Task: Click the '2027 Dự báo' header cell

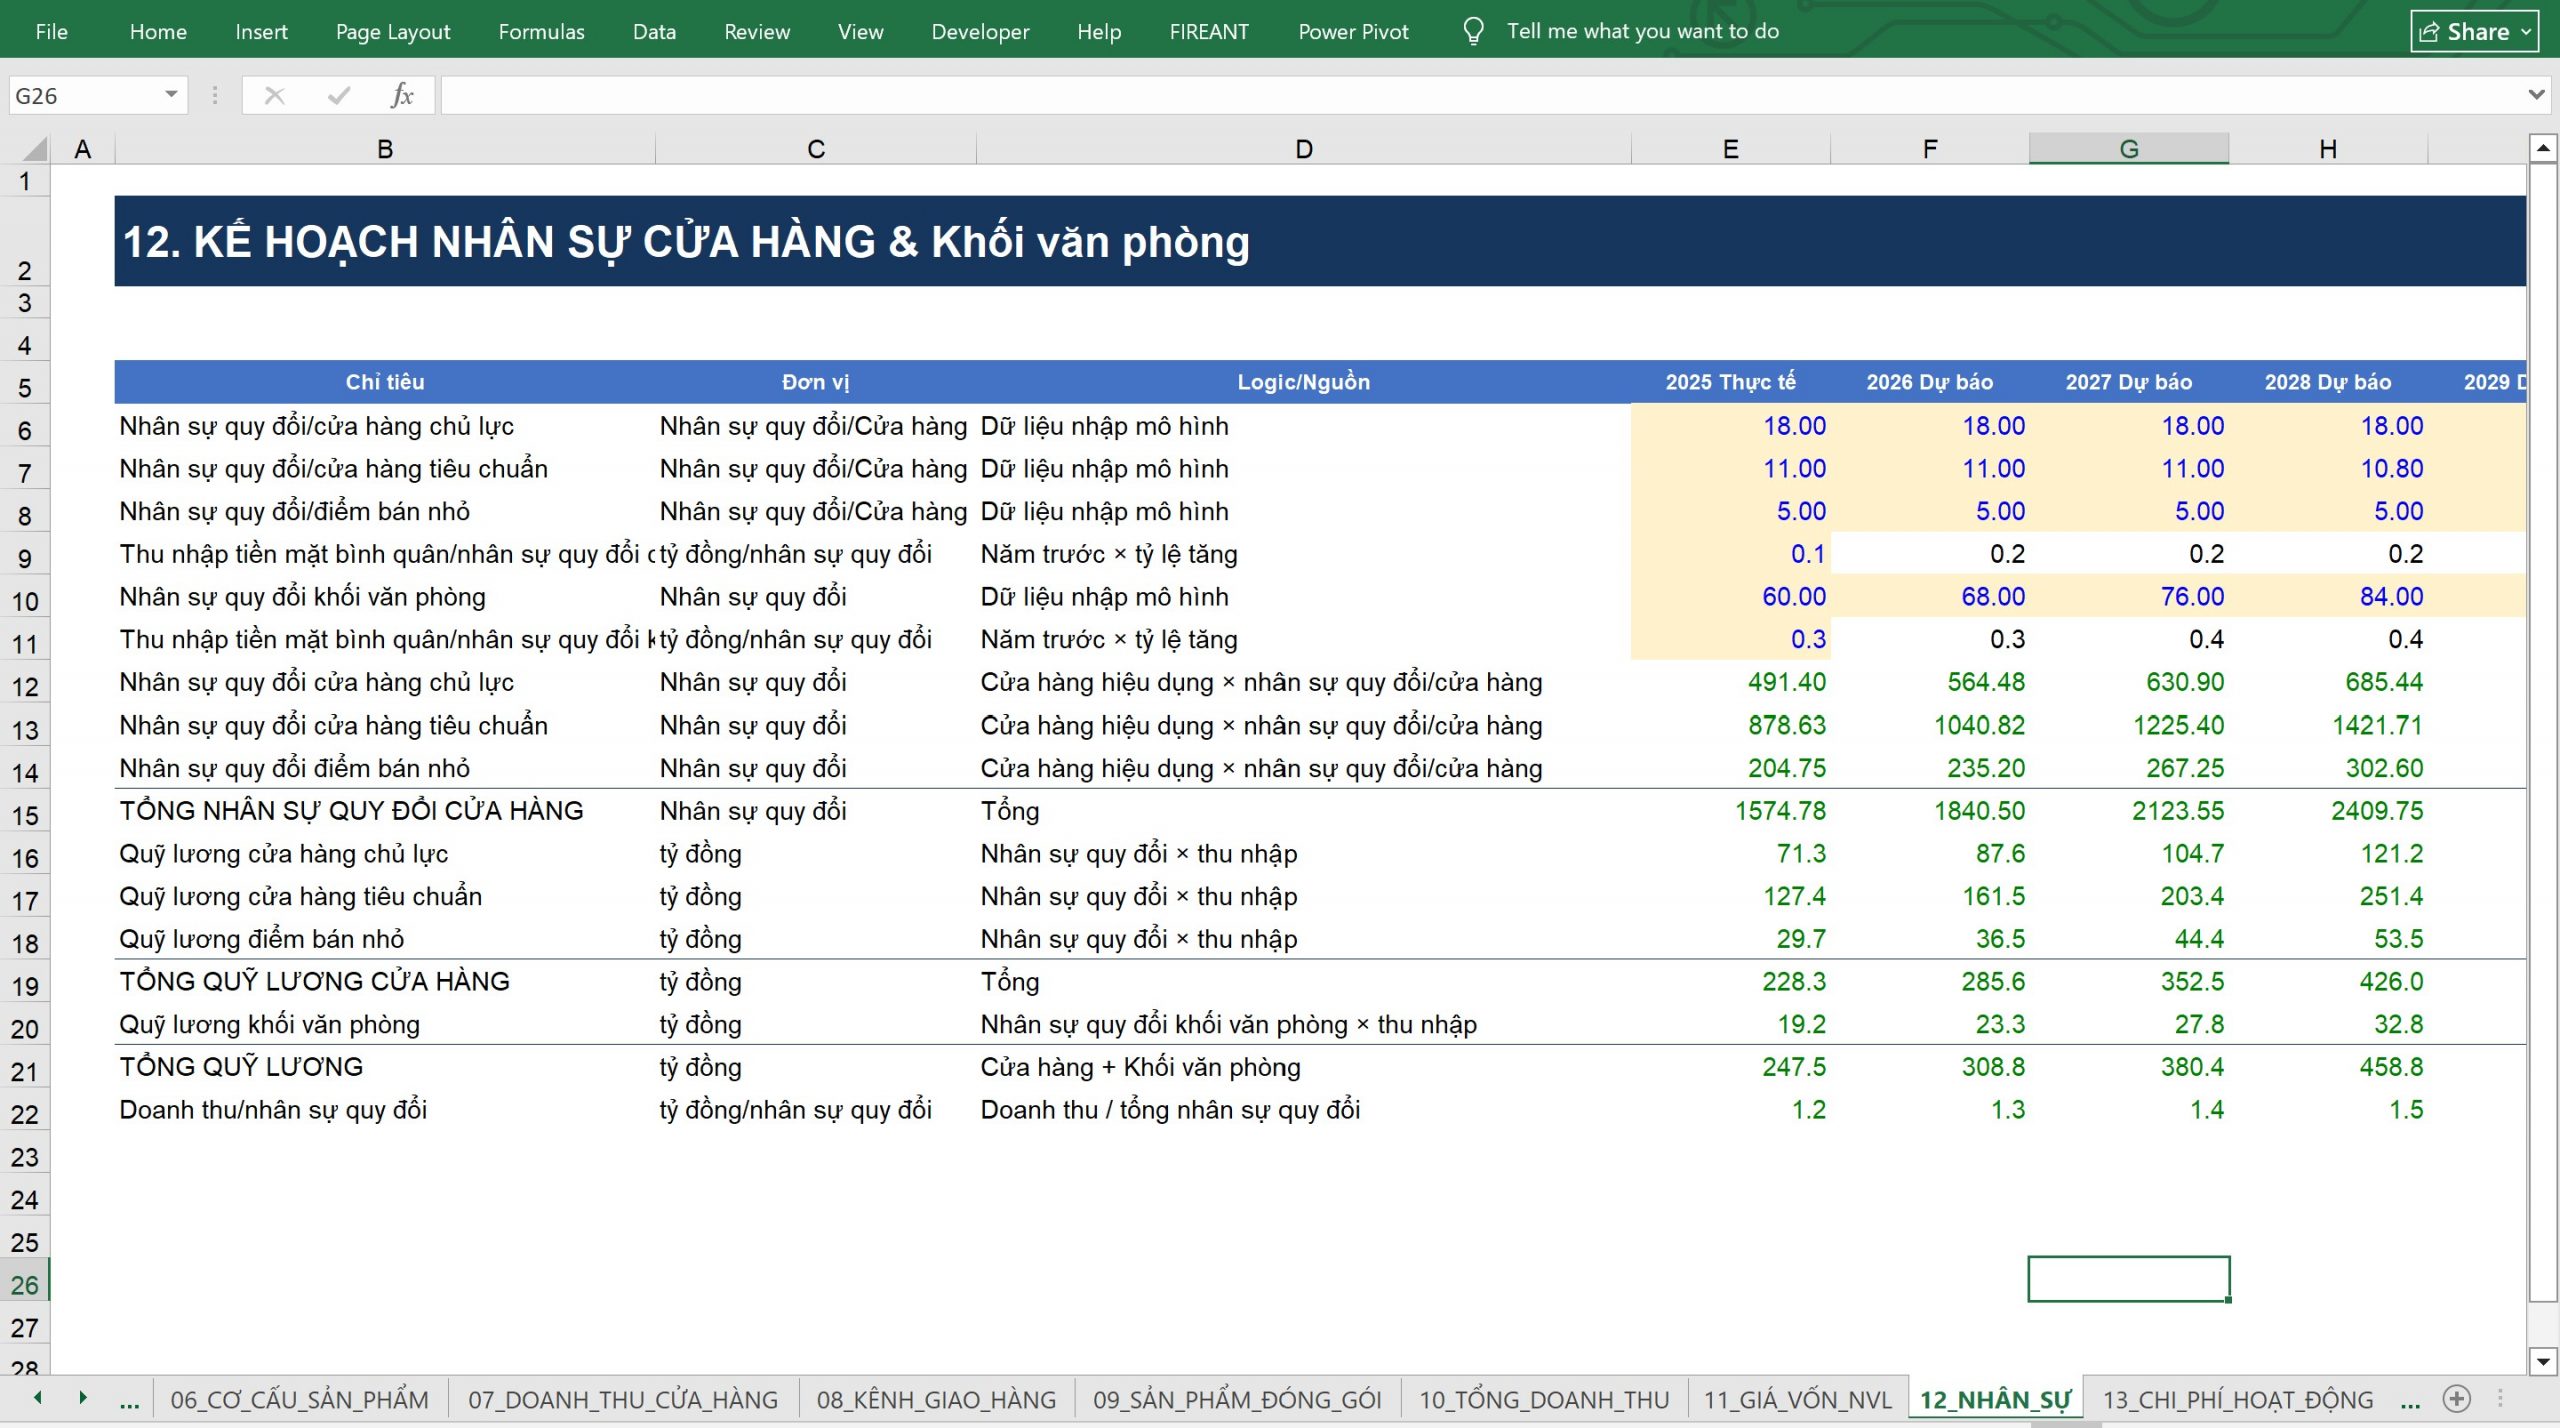Action: pyautogui.click(x=2129, y=382)
